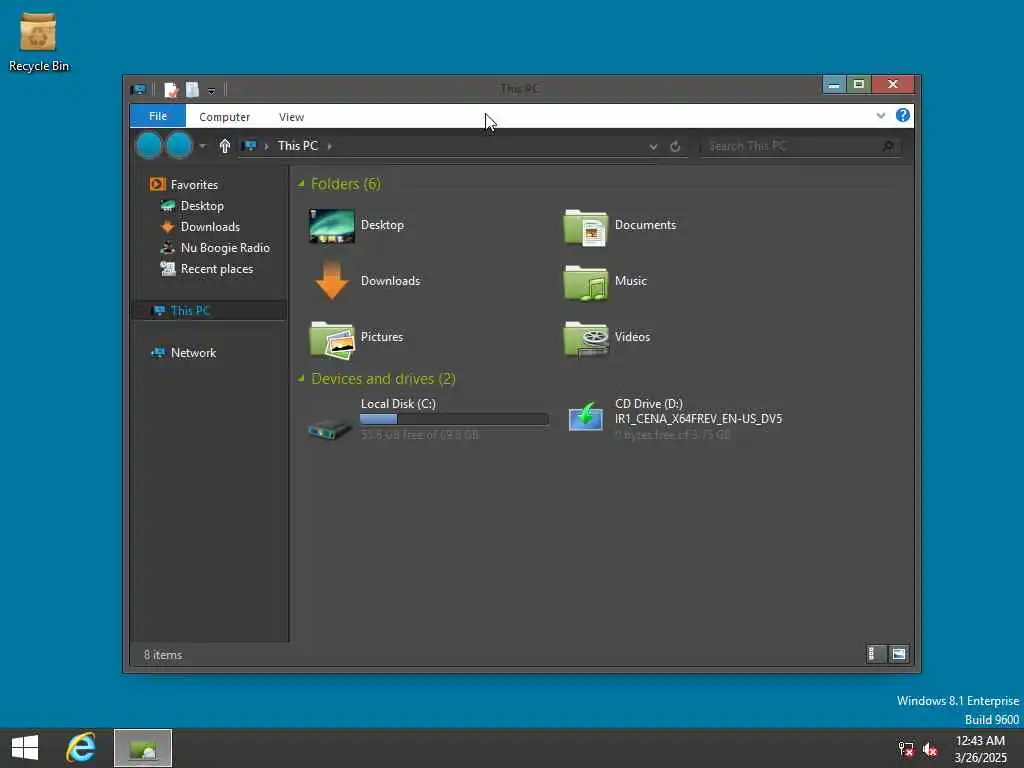
Task: Select the CD Drive (D:) icon
Action: tap(585, 417)
